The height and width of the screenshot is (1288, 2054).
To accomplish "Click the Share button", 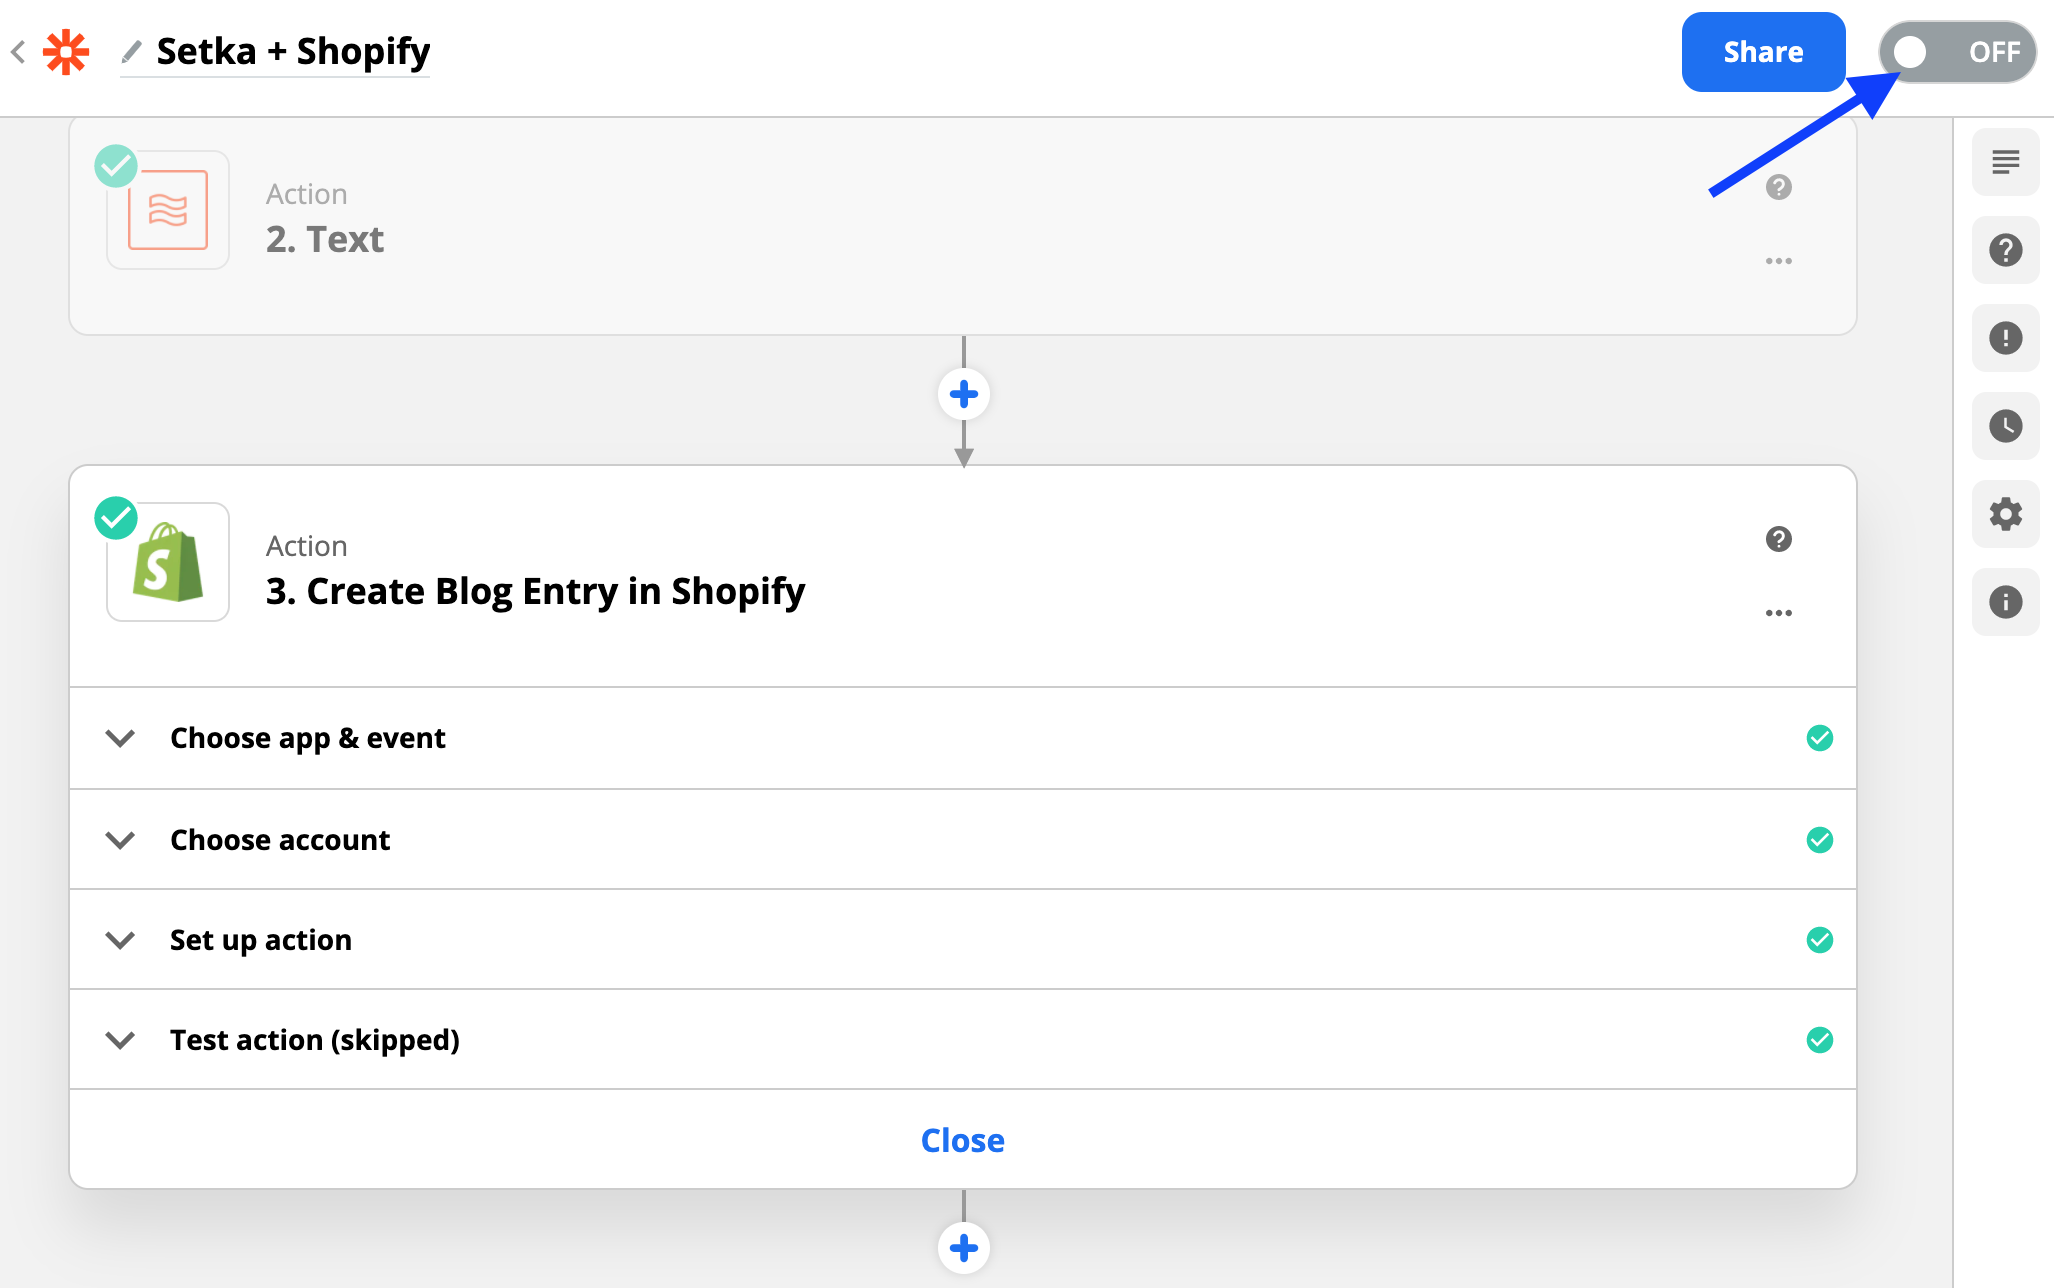I will 1763,52.
